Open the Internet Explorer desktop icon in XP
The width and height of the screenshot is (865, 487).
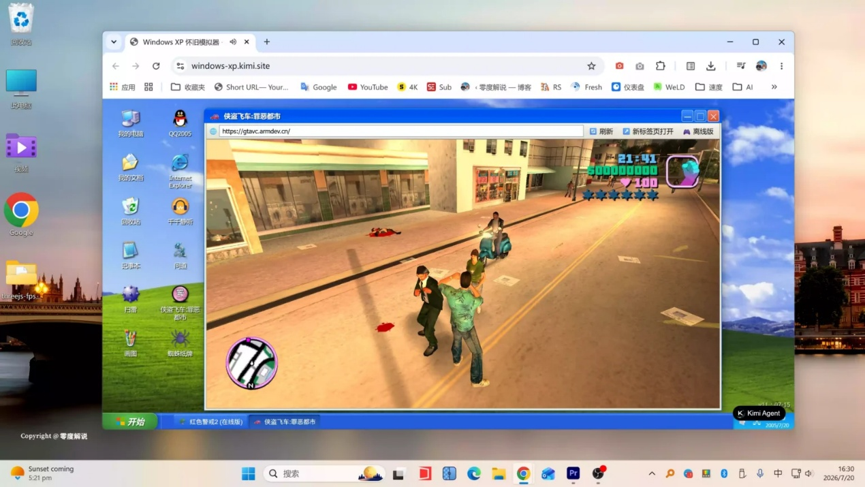pos(180,170)
